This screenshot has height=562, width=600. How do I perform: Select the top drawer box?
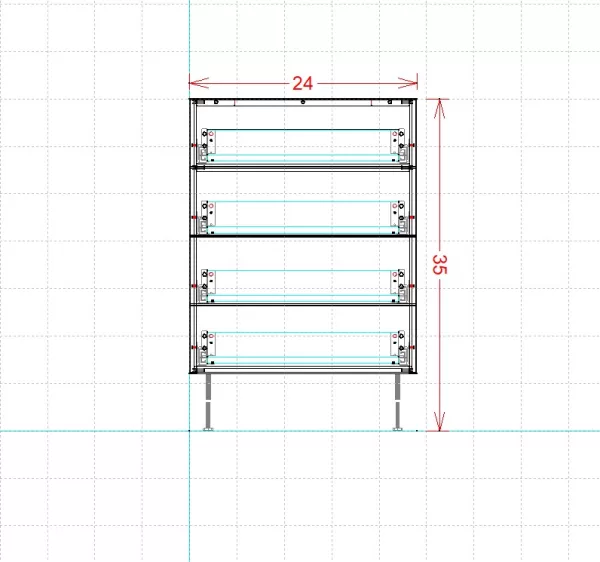click(303, 145)
